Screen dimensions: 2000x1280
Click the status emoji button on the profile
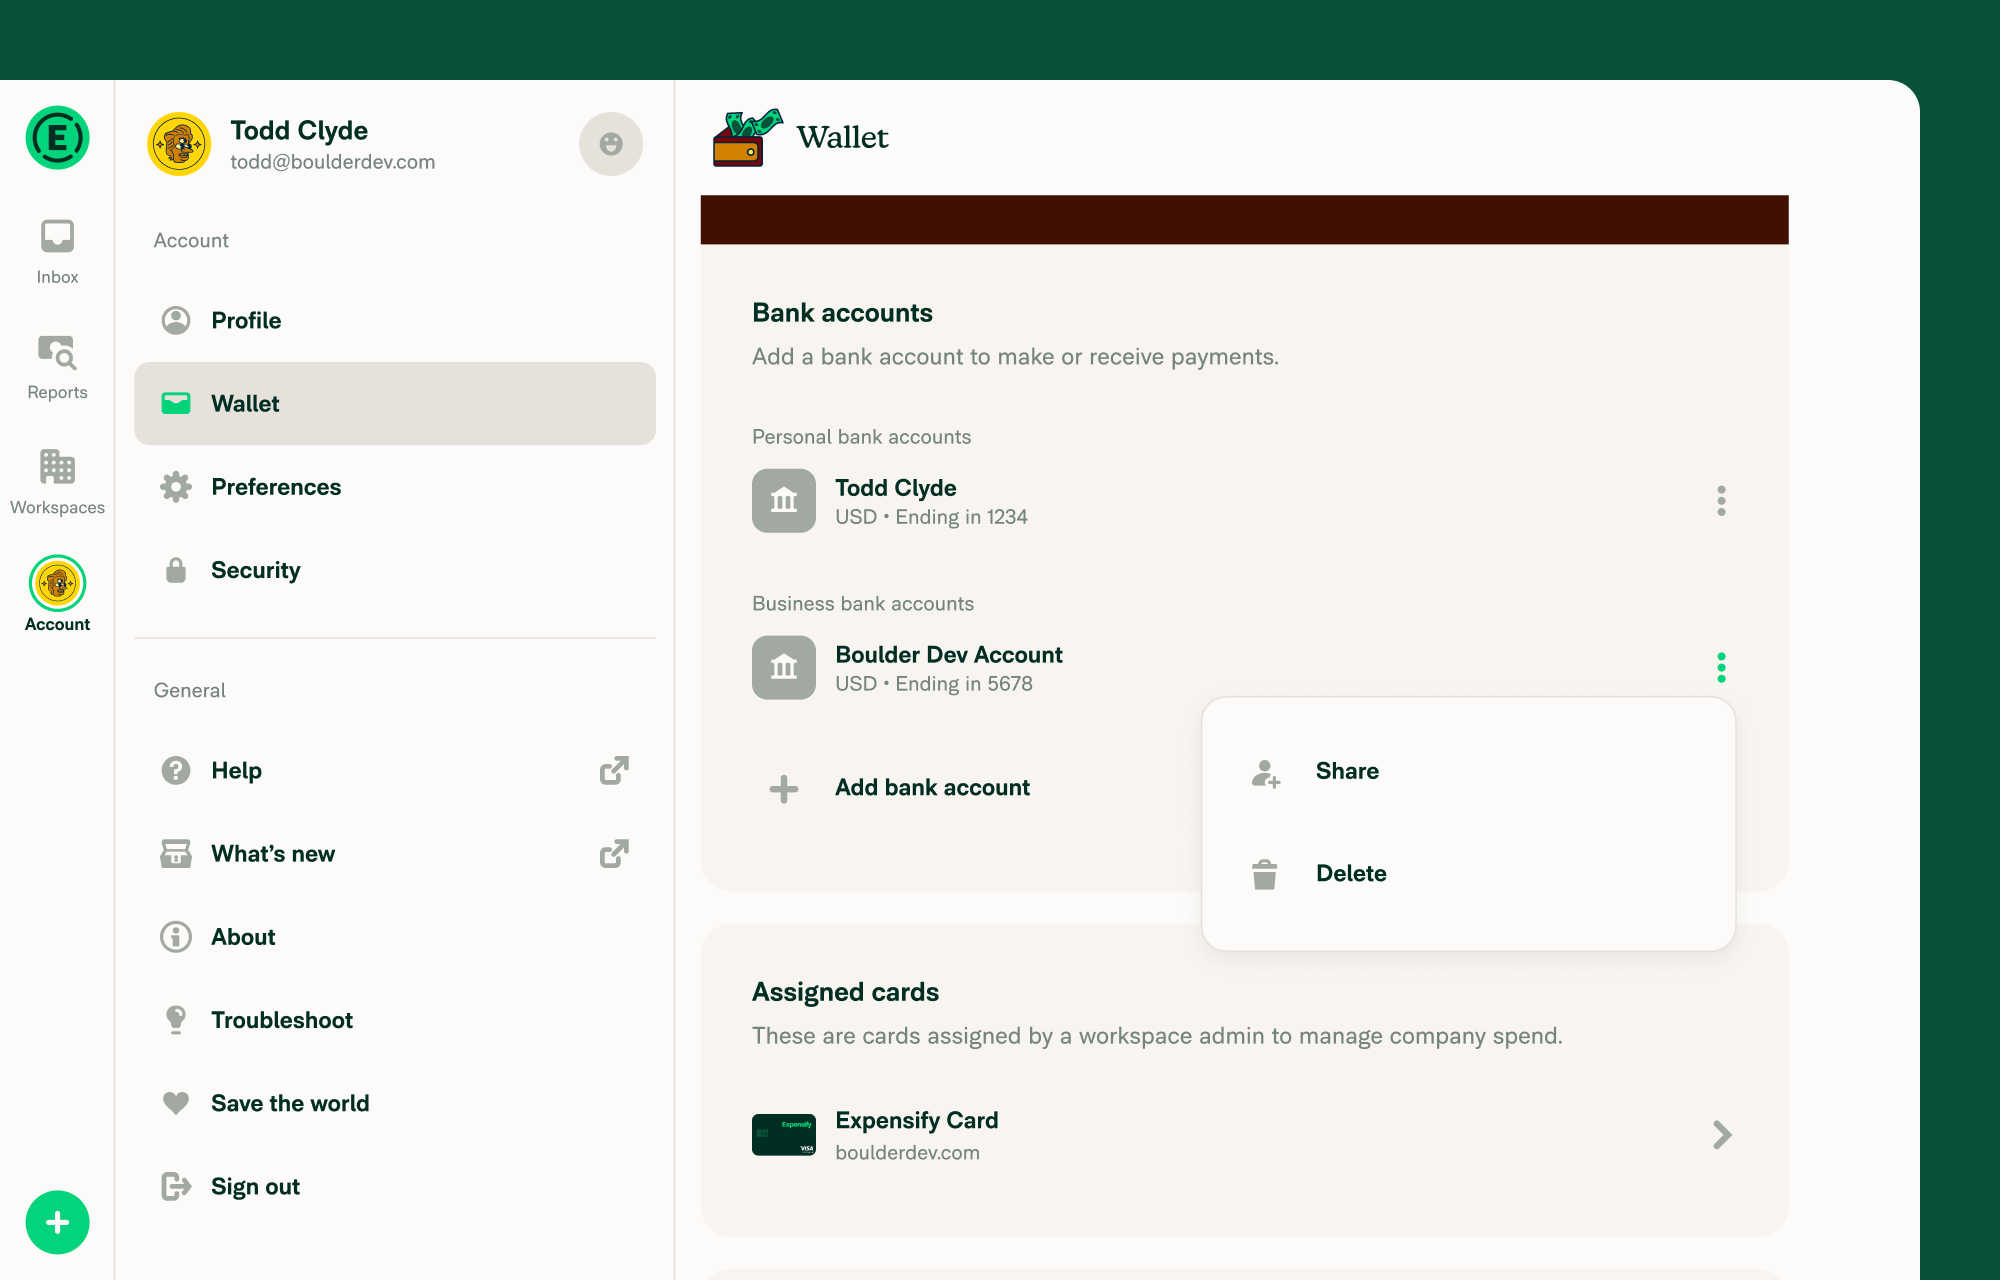coord(611,144)
